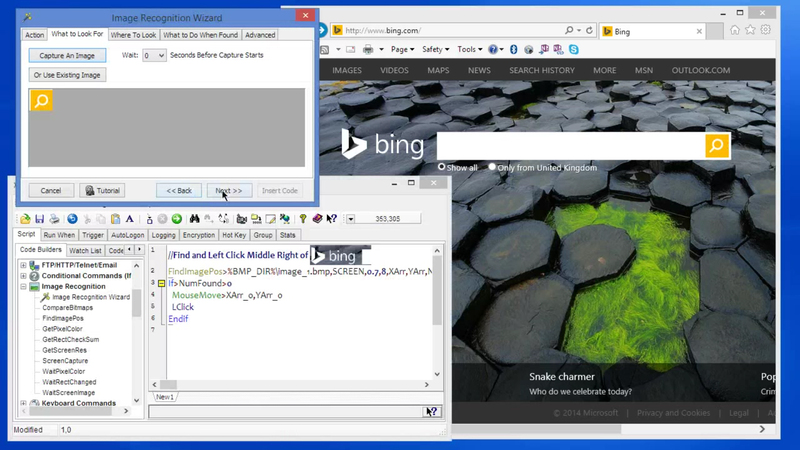Click the Tutorial button
This screenshot has height=450, width=800.
point(102,190)
